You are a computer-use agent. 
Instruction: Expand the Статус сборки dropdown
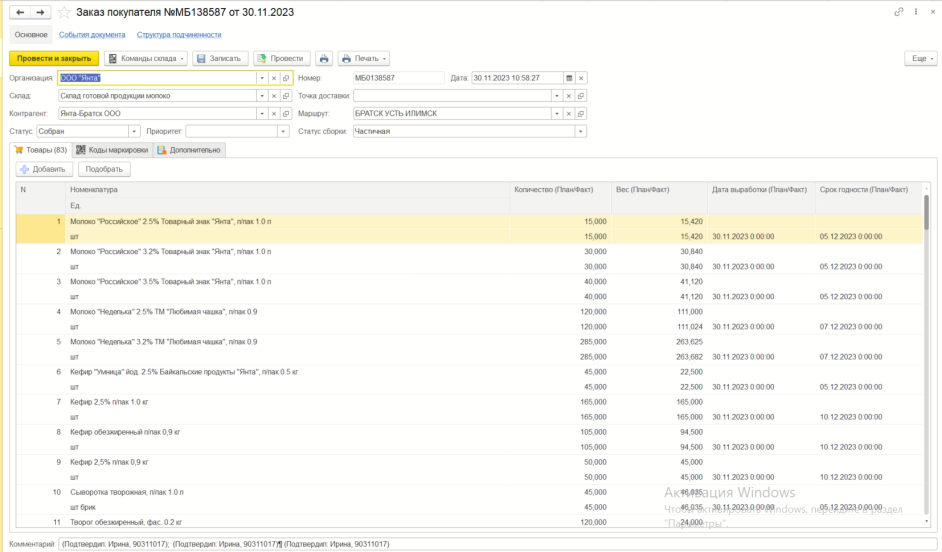[x=580, y=132]
